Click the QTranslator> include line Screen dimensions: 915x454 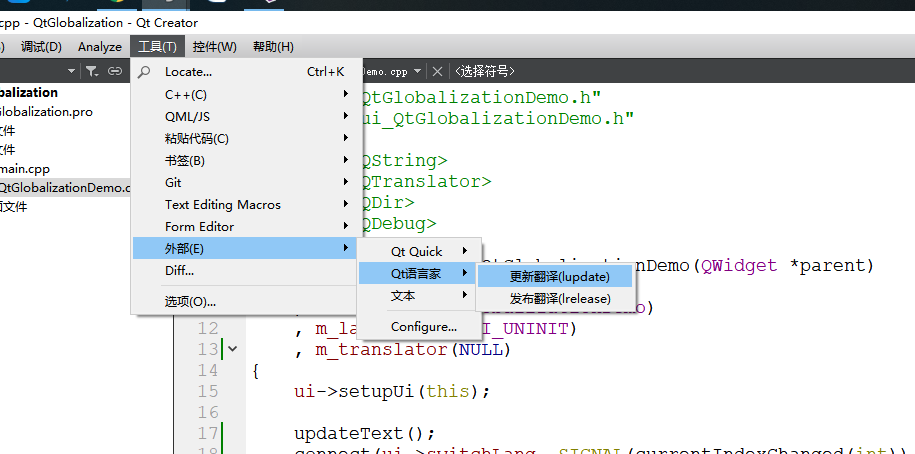427,181
